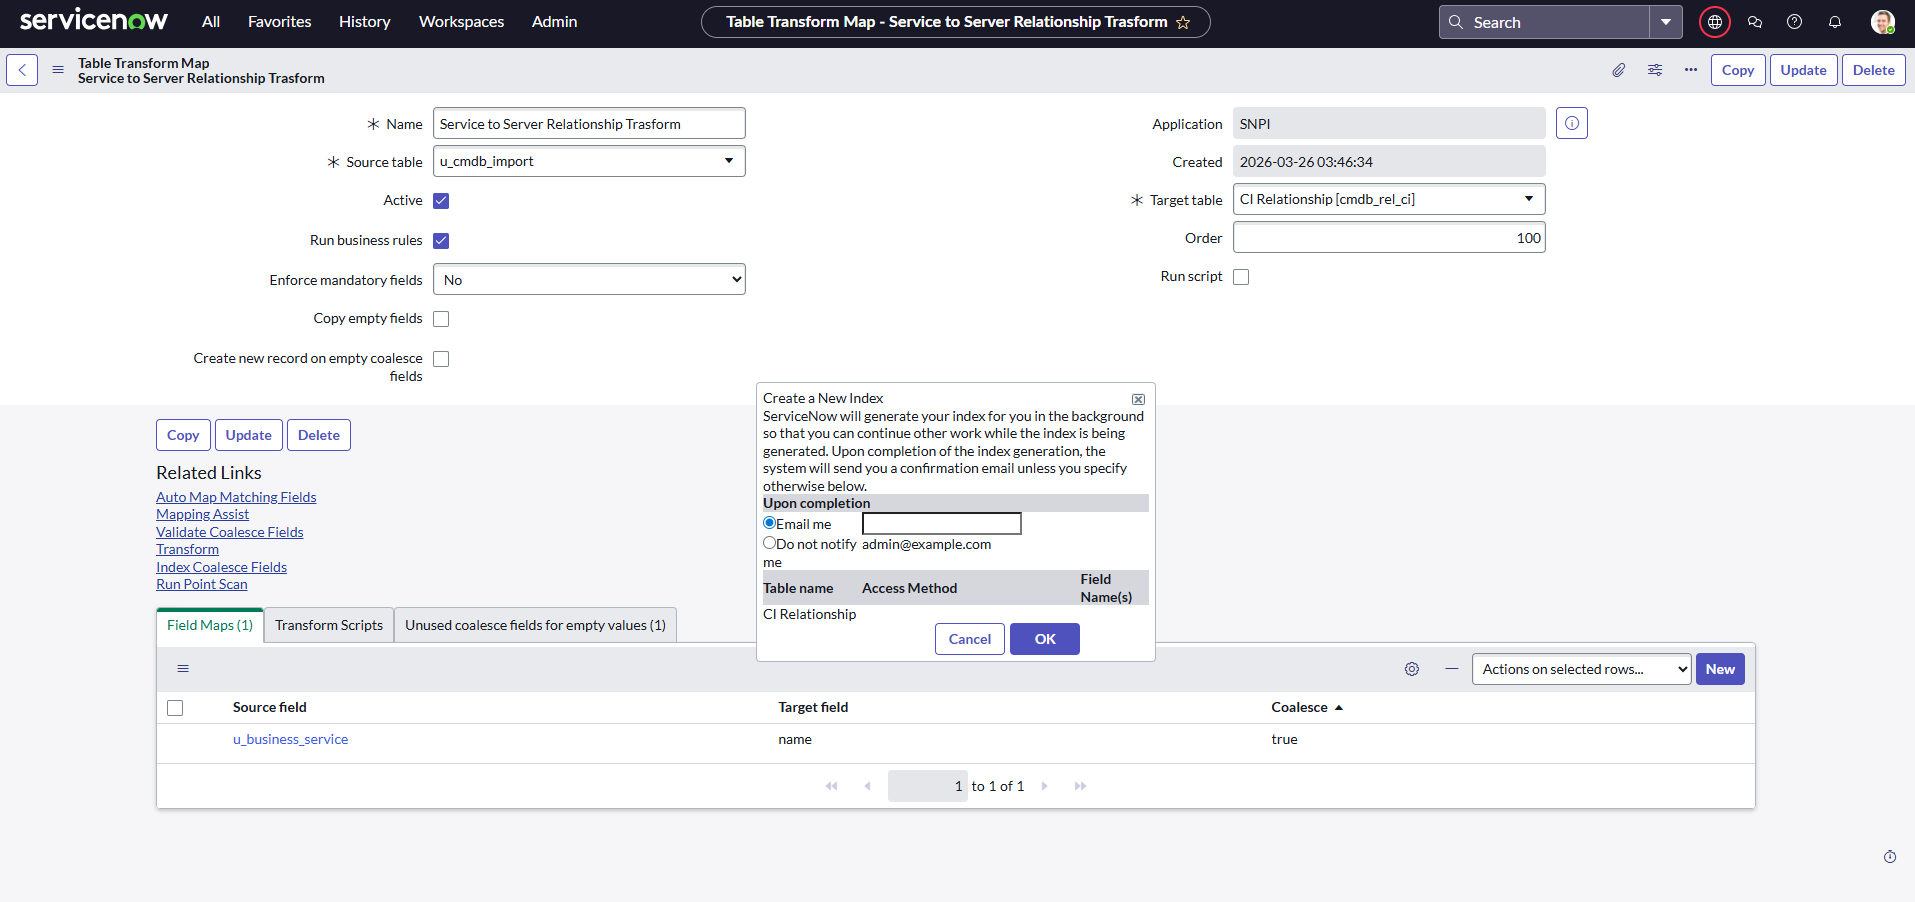Uncheck the Active checkbox
1915x902 pixels.
(441, 201)
